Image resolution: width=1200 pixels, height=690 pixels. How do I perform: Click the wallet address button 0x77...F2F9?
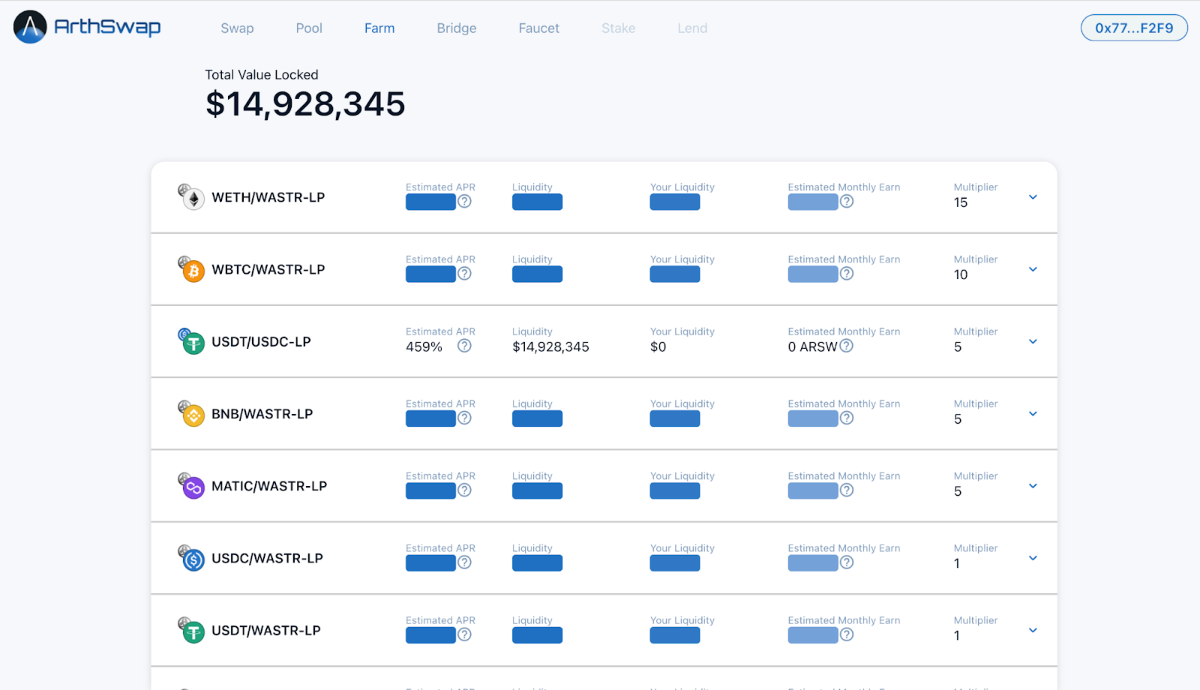click(1134, 28)
